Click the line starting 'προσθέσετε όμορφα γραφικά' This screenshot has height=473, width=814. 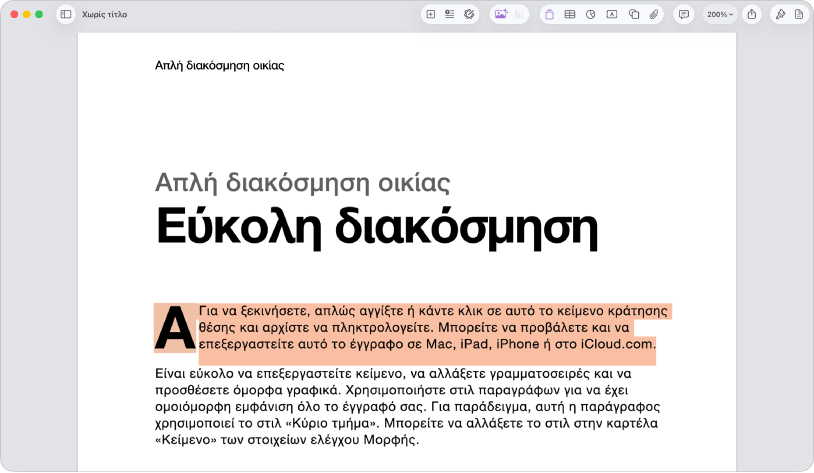point(391,390)
